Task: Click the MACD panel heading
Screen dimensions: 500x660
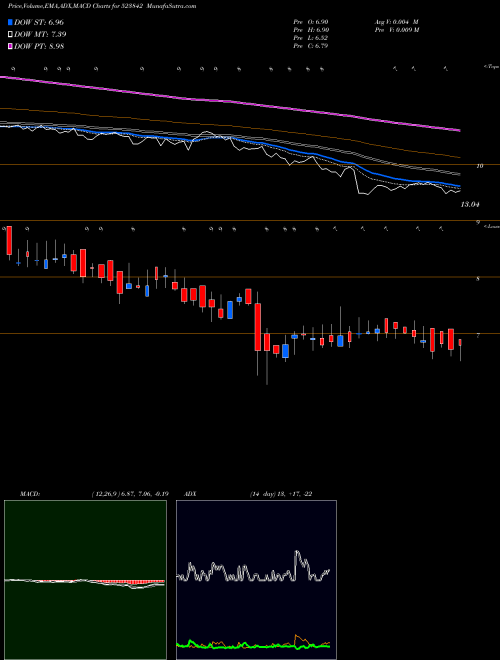Action: tap(29, 494)
